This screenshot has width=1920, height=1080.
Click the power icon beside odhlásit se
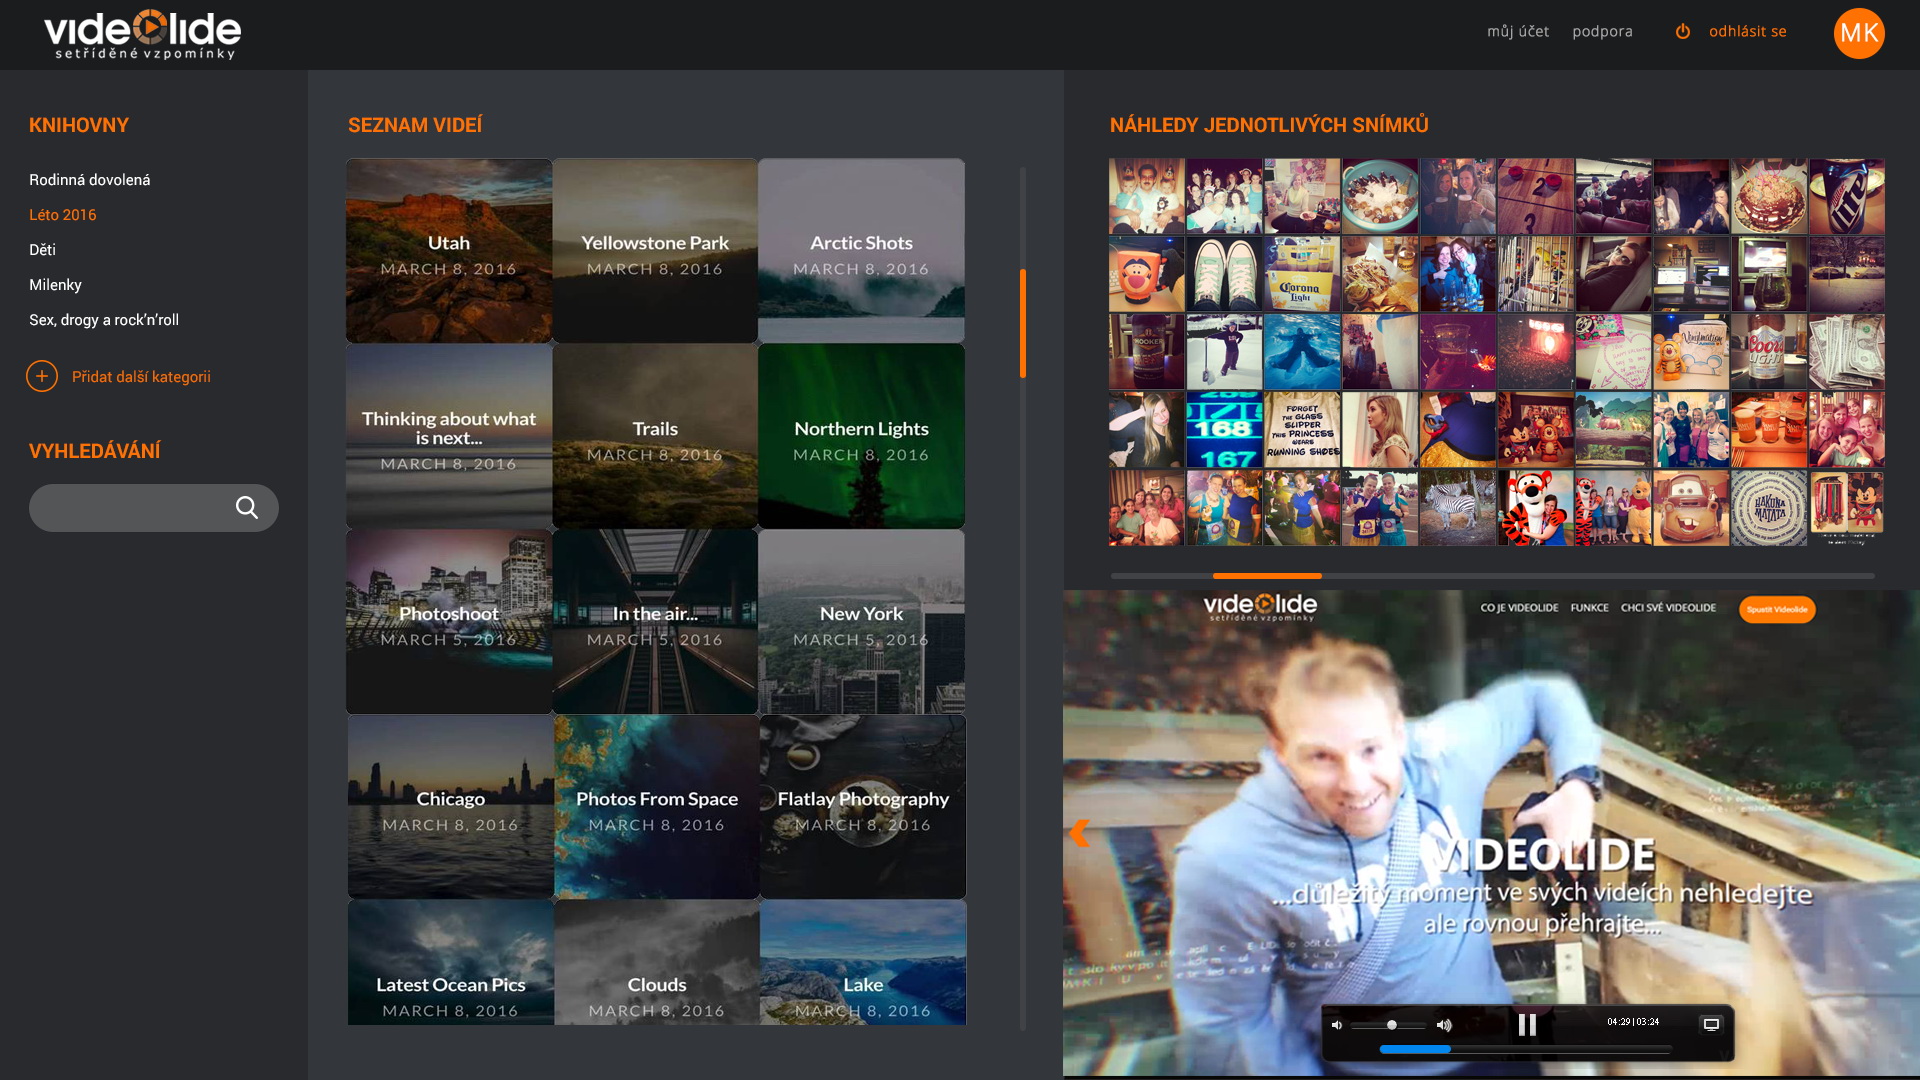click(x=1683, y=31)
